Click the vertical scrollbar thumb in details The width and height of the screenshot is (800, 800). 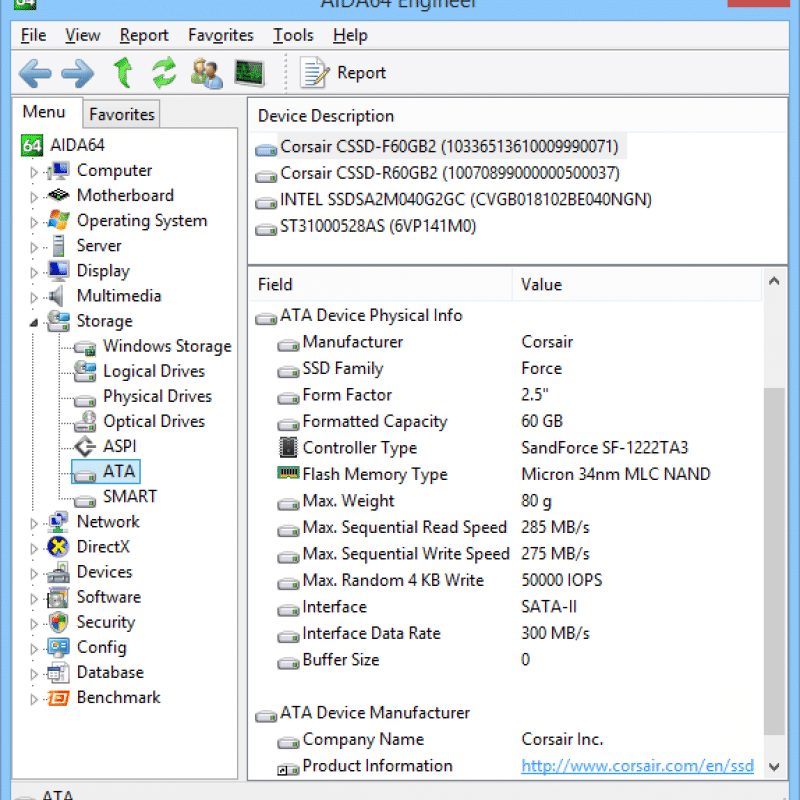[774, 561]
